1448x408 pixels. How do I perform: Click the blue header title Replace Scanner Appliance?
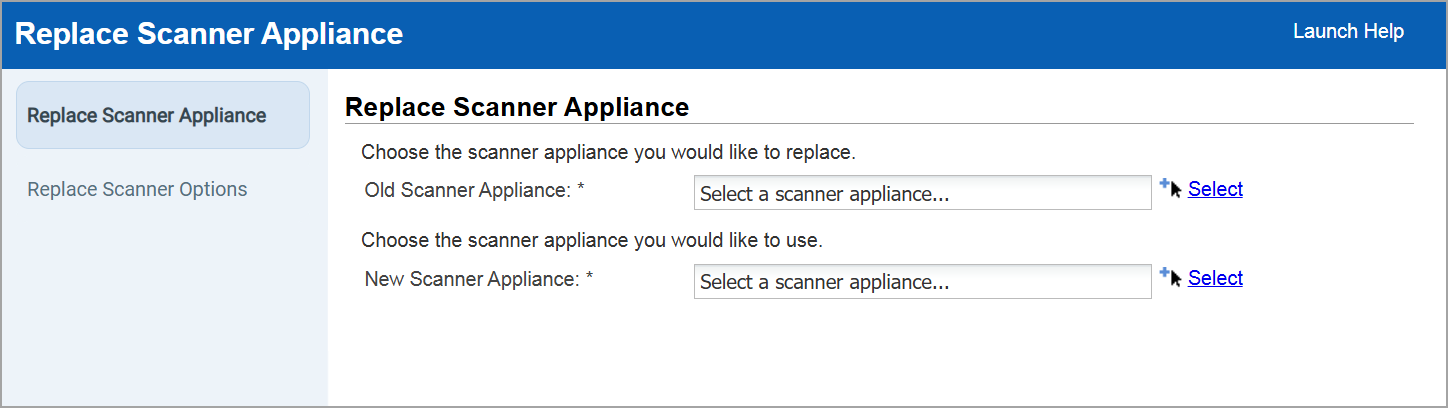[x=209, y=34]
